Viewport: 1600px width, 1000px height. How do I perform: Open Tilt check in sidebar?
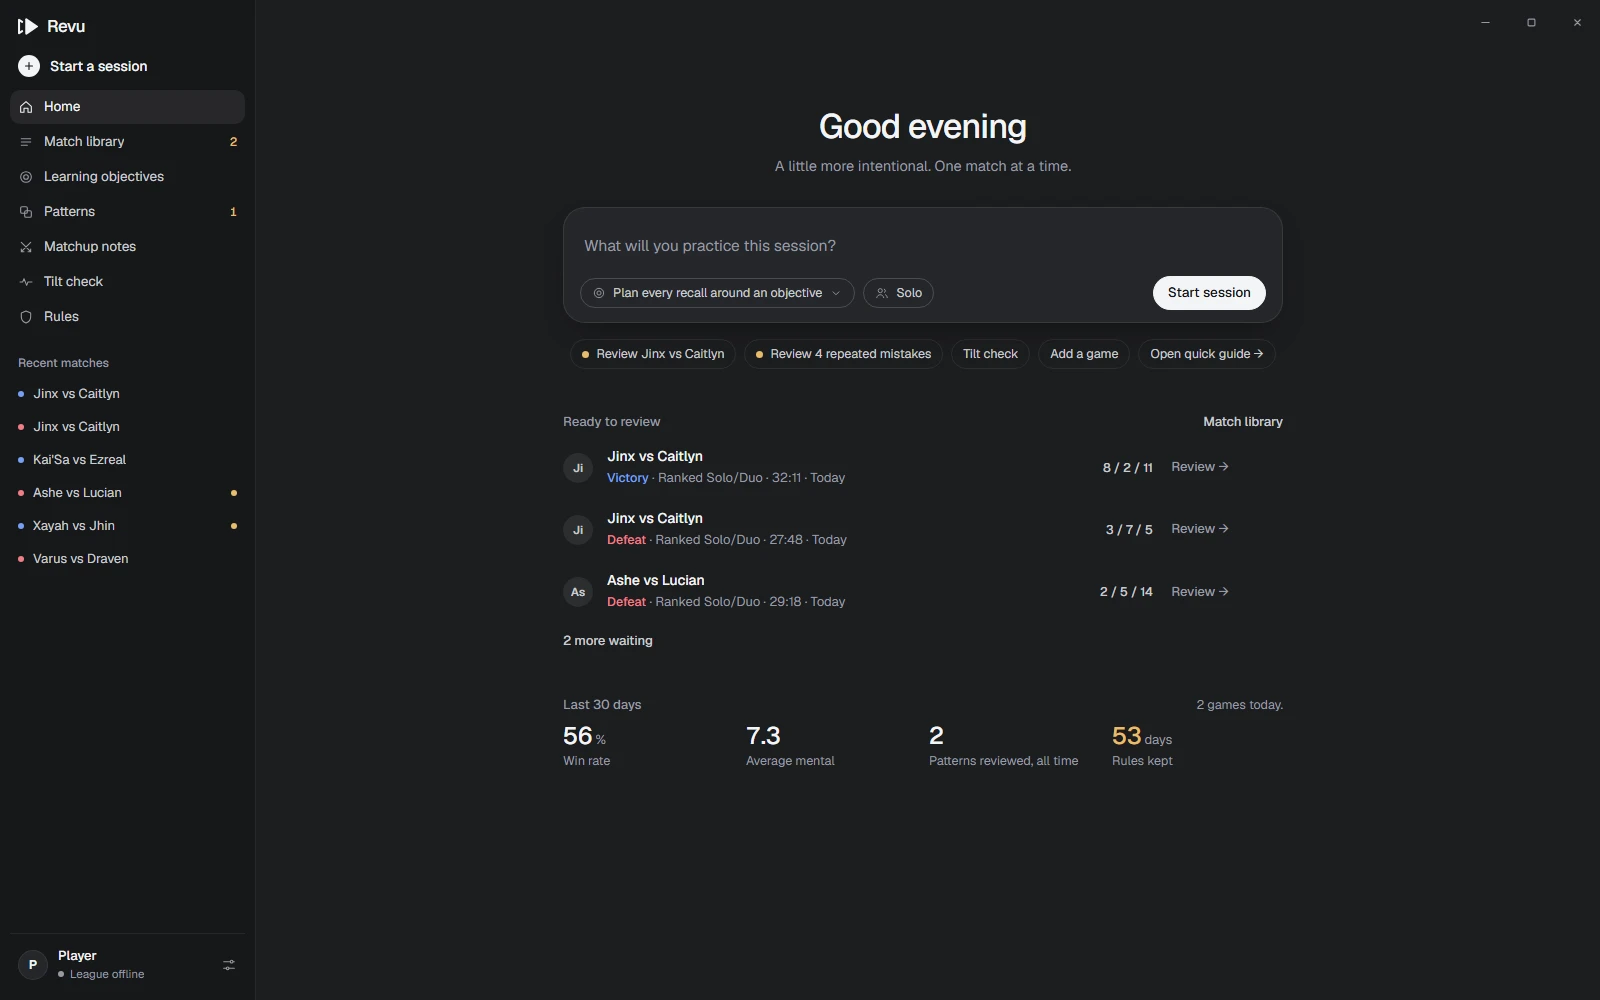(127, 282)
